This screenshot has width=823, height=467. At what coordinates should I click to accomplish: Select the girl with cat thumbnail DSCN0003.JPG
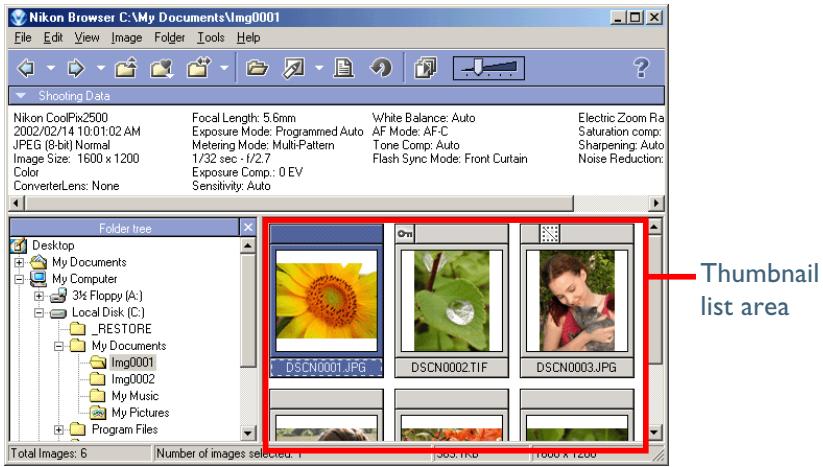click(577, 300)
